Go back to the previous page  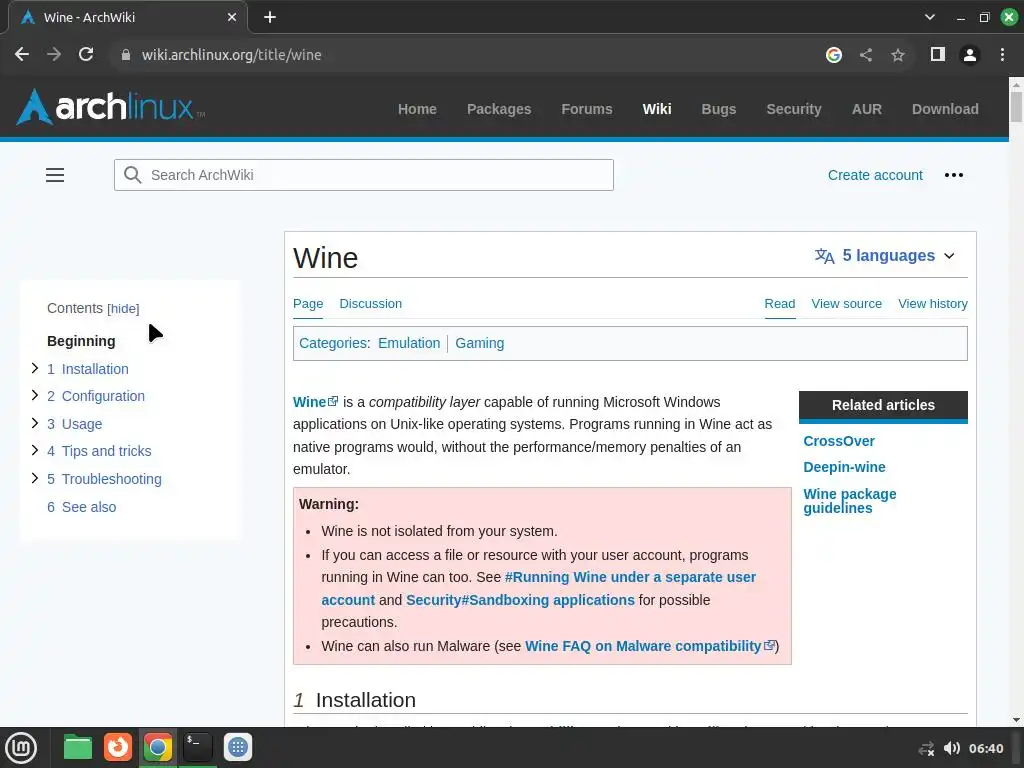coord(22,55)
